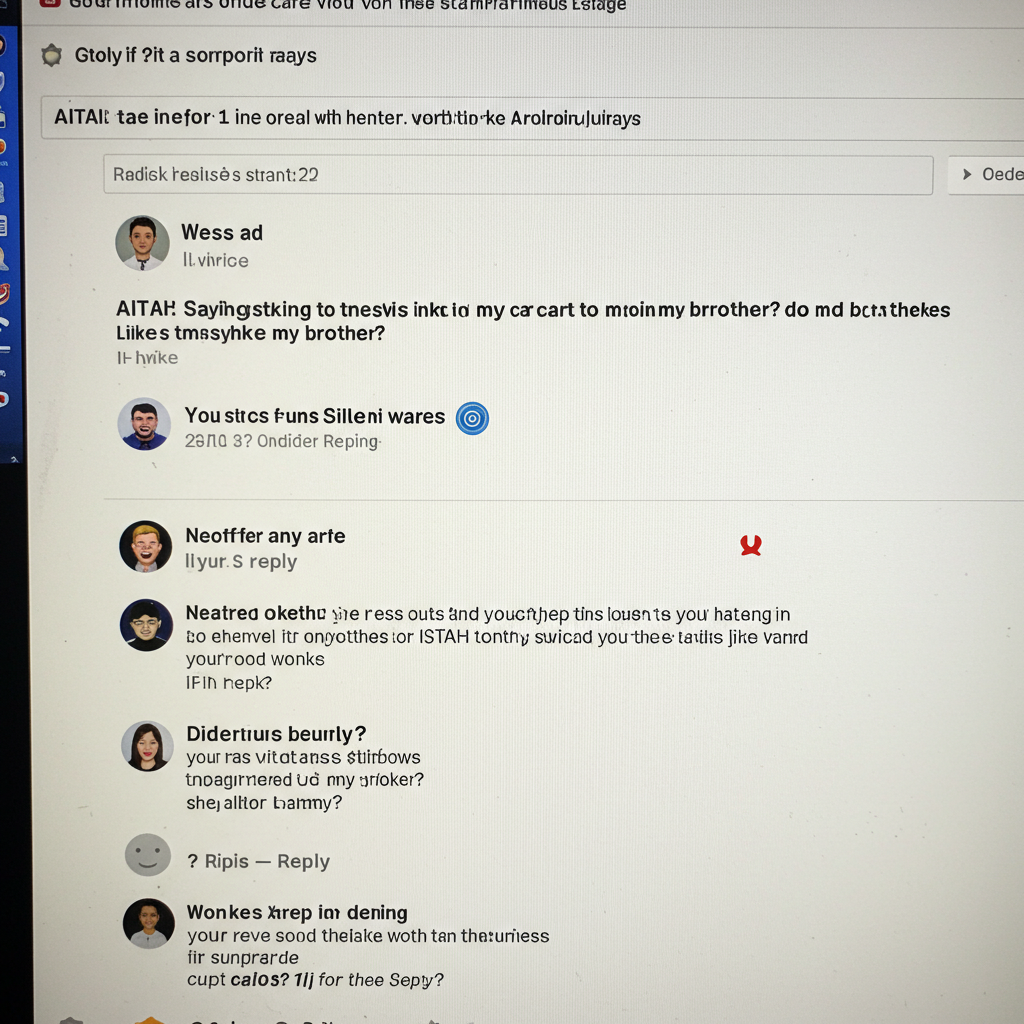Open the 'Wonkes xrep' commenter avatar
The height and width of the screenshot is (1024, 1024).
point(149,923)
